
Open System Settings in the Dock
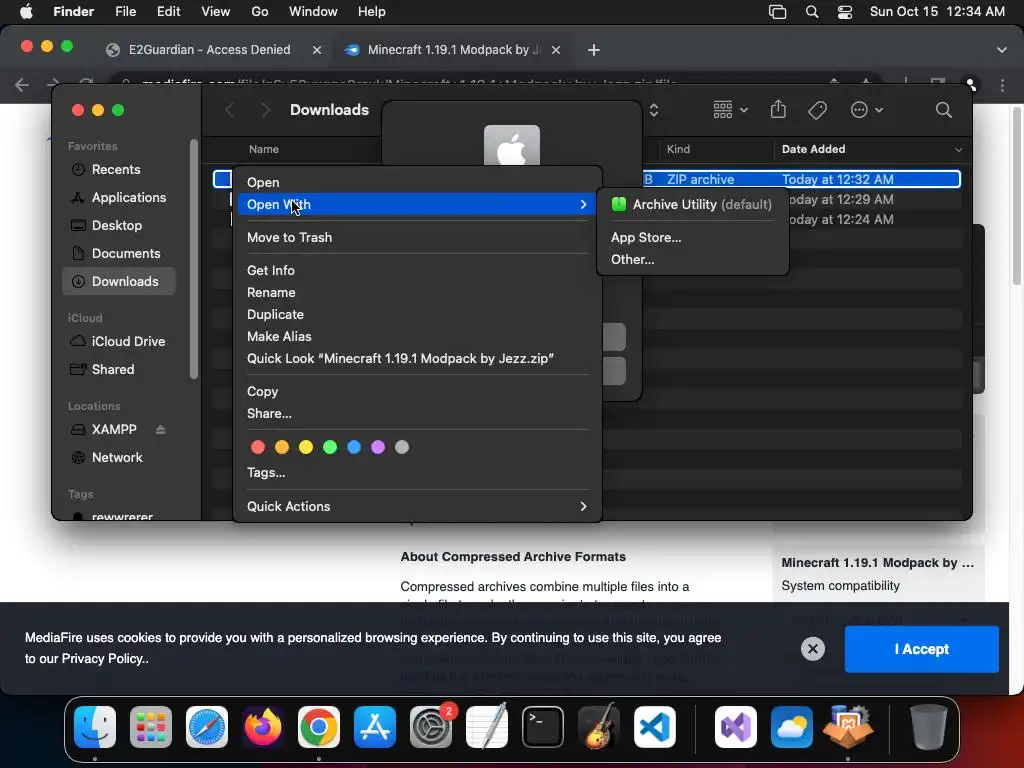pos(431,727)
